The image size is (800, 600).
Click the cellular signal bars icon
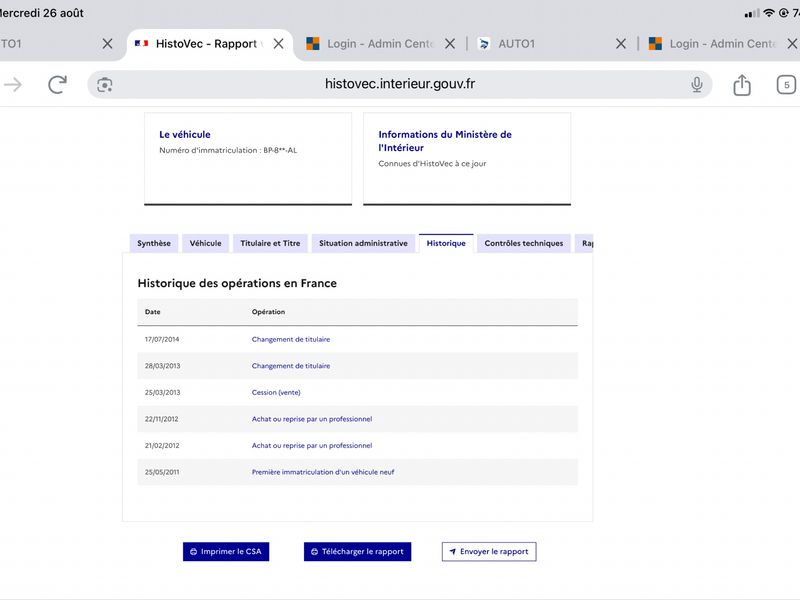tap(752, 13)
